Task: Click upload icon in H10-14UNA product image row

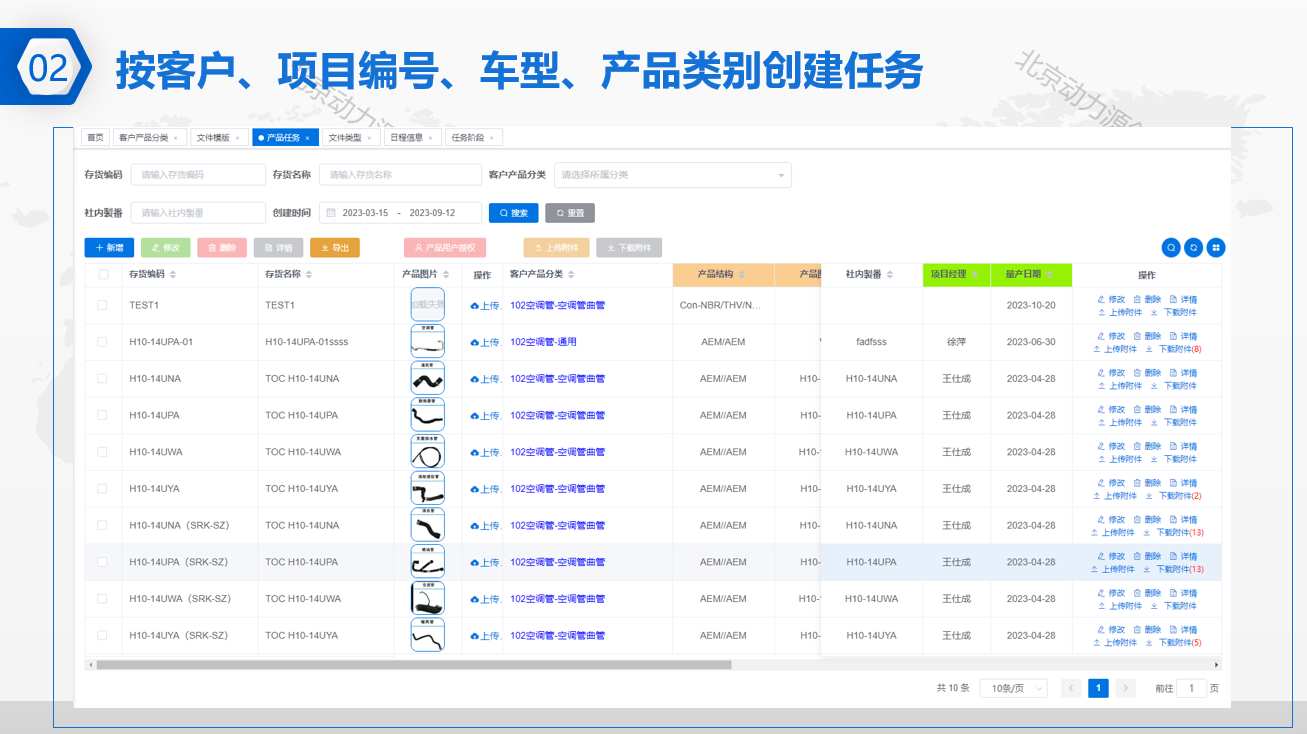Action: (x=475, y=379)
